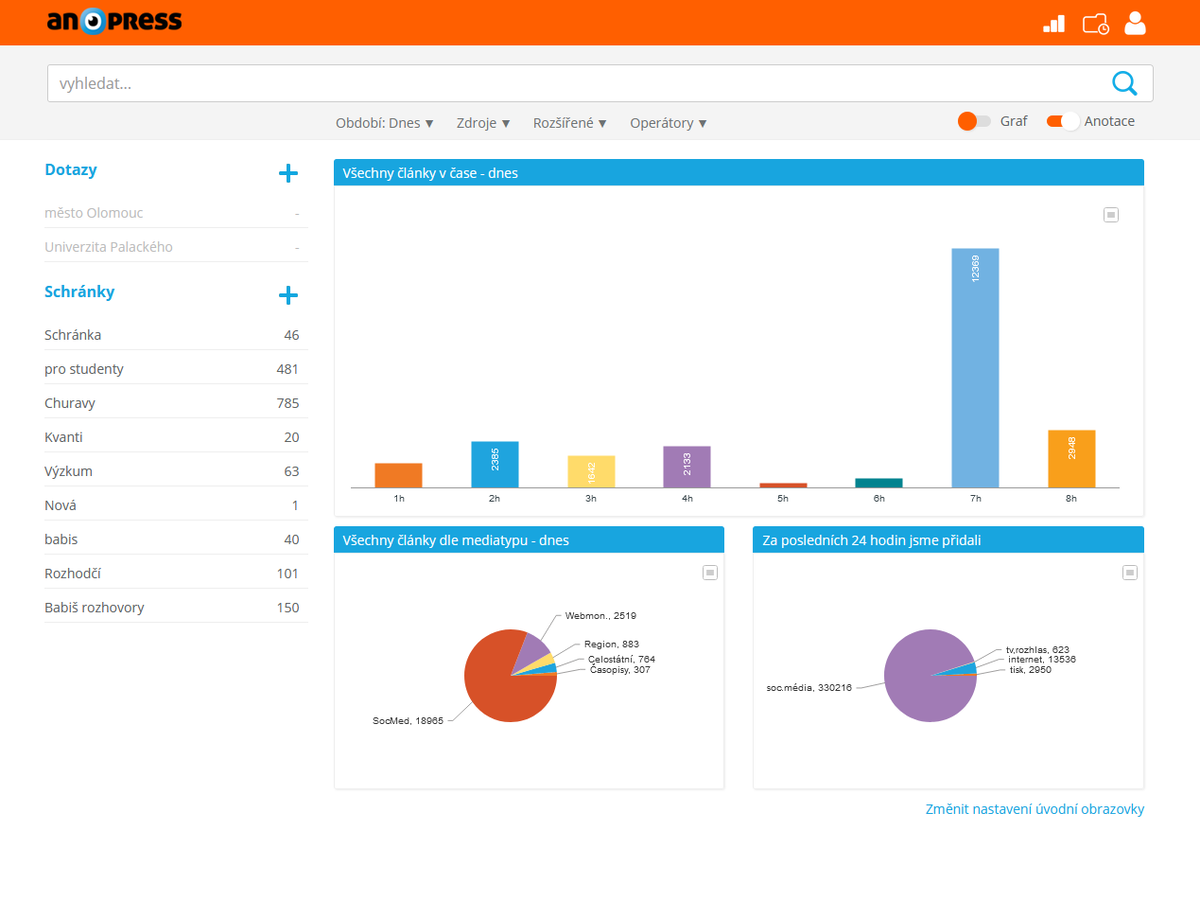Image resolution: width=1200 pixels, height=901 pixels.
Task: Toggle the Graf switch
Action: tap(974, 121)
